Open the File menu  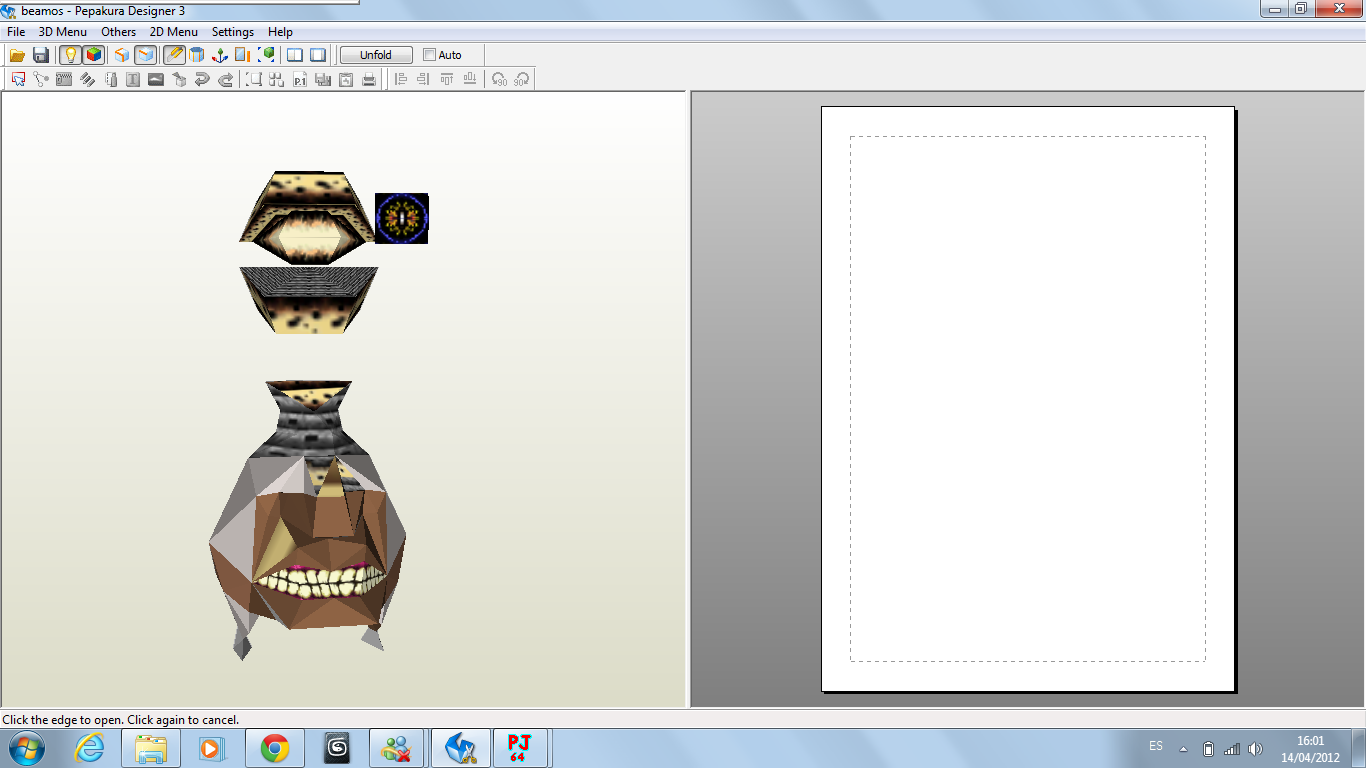pyautogui.click(x=16, y=32)
